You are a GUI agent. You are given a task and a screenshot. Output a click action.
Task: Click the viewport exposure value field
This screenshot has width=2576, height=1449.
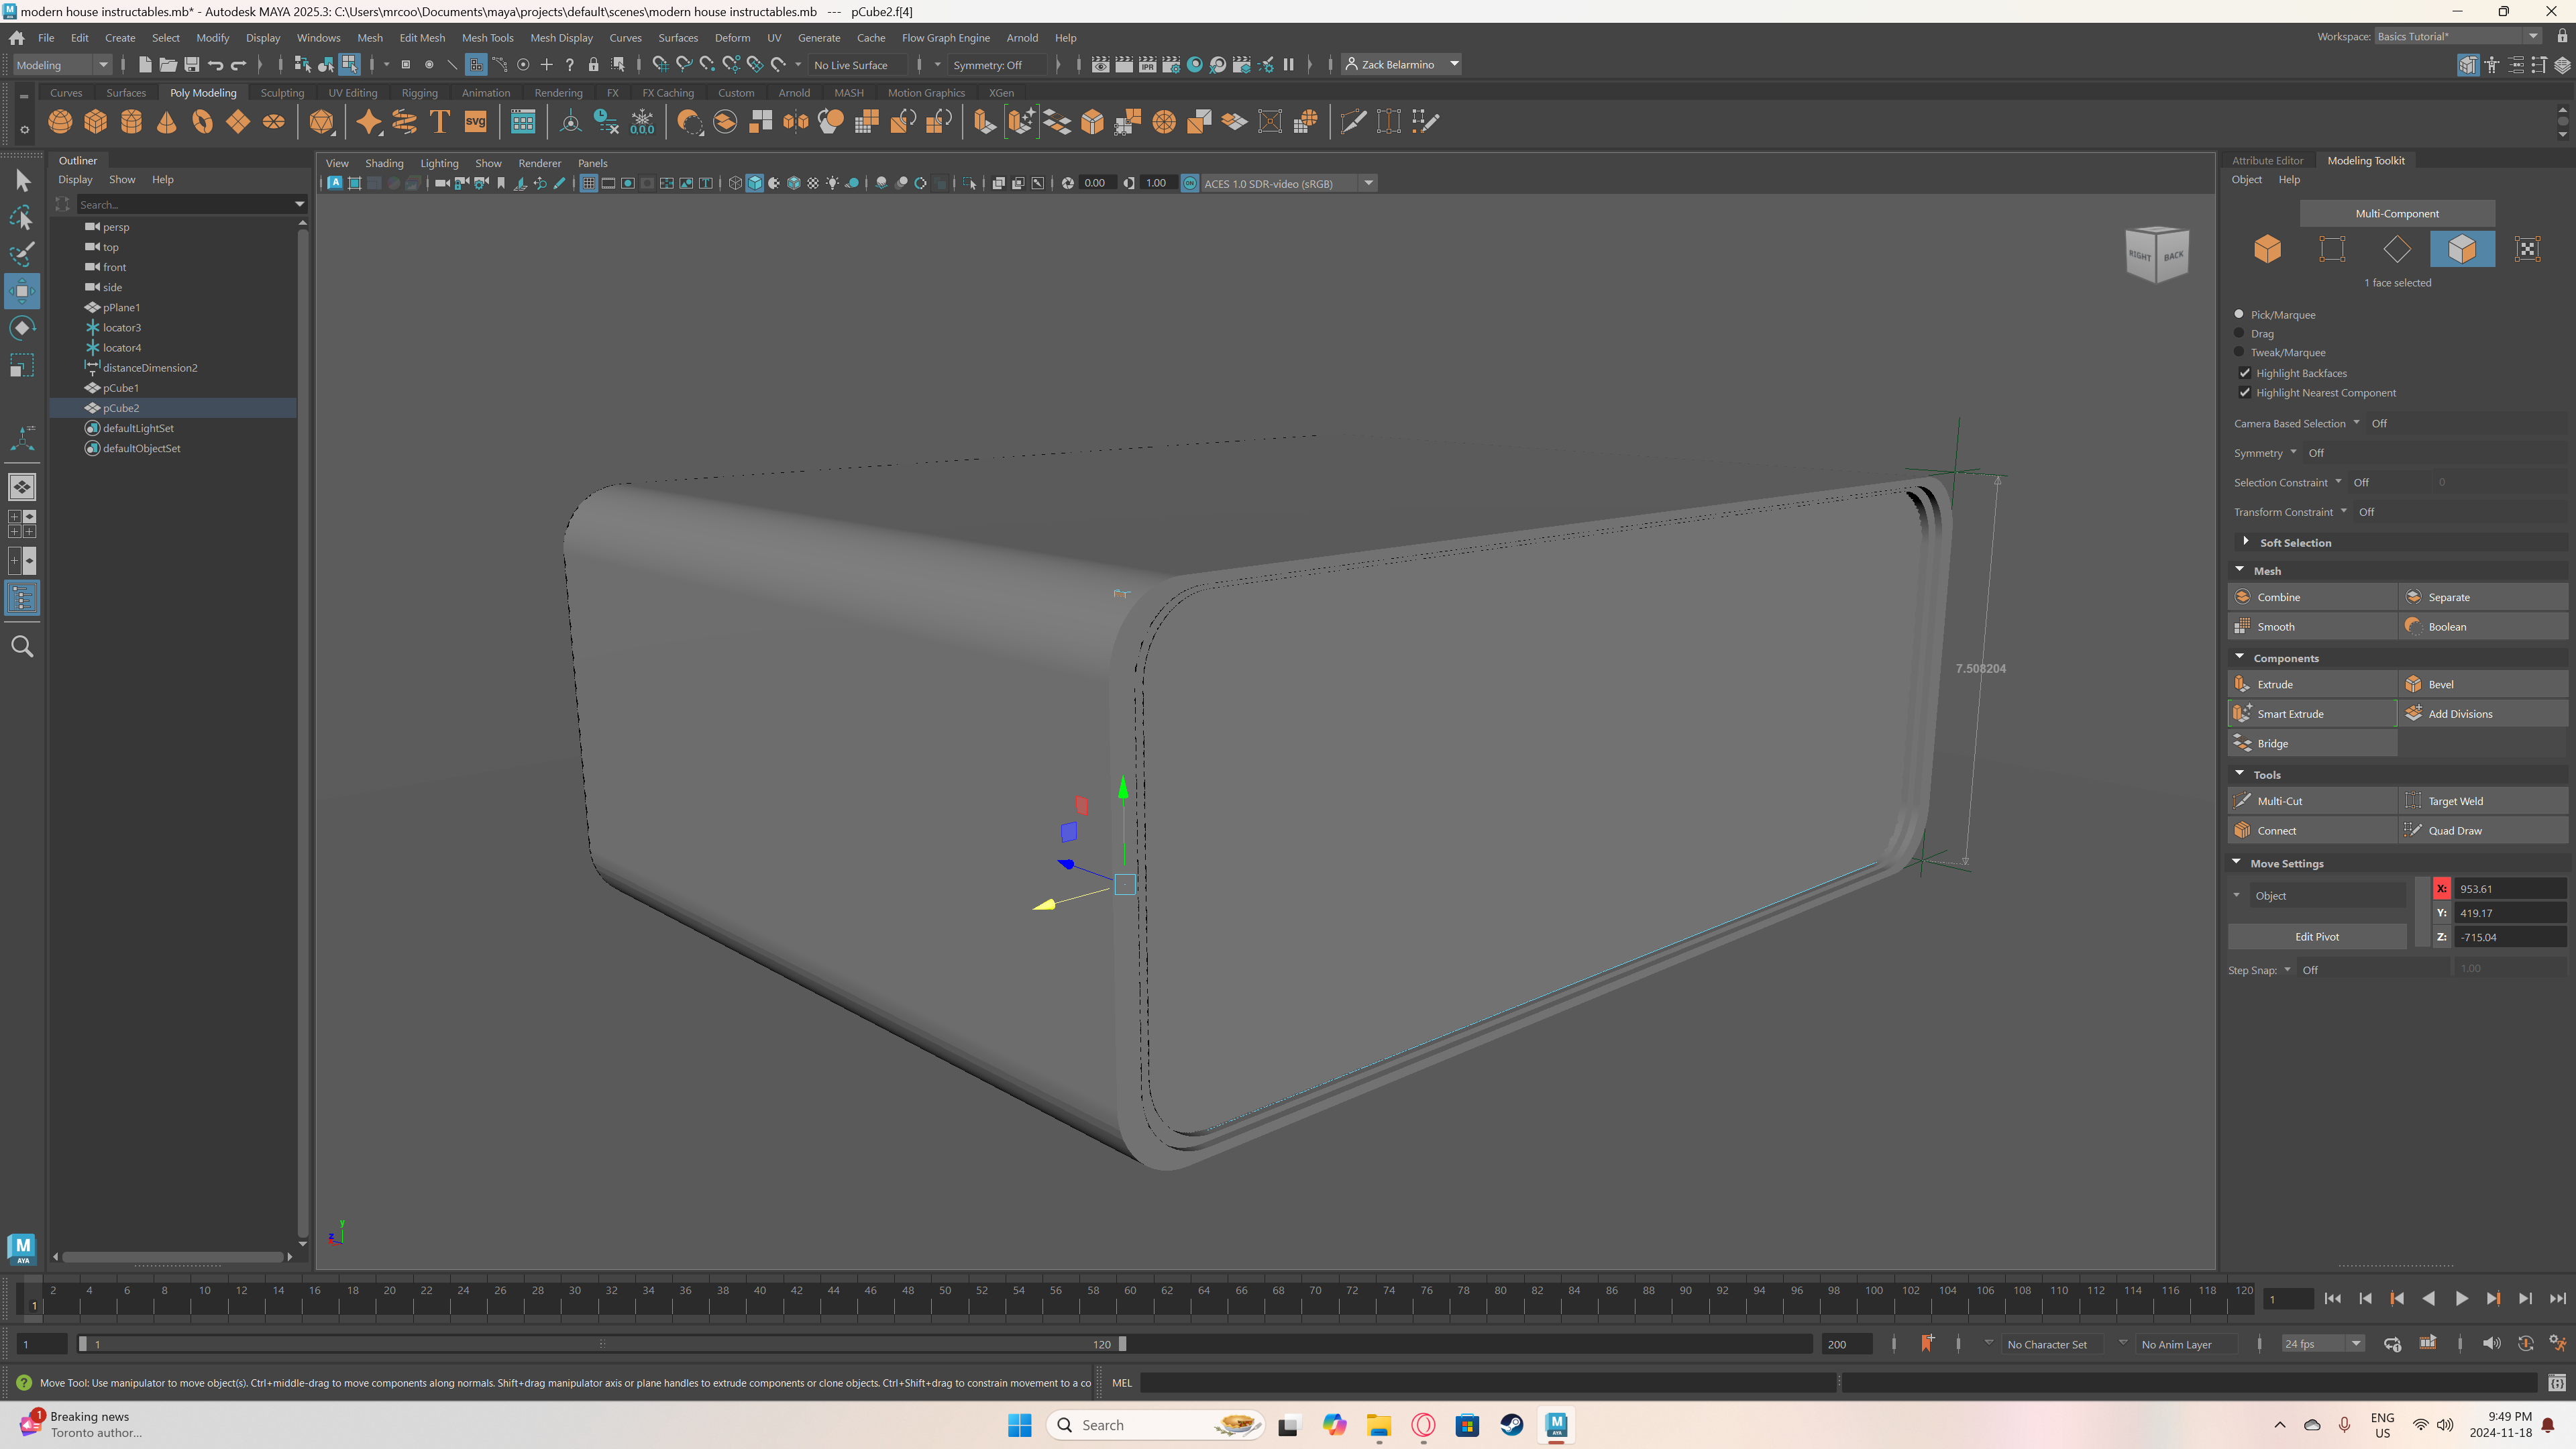(x=1097, y=183)
